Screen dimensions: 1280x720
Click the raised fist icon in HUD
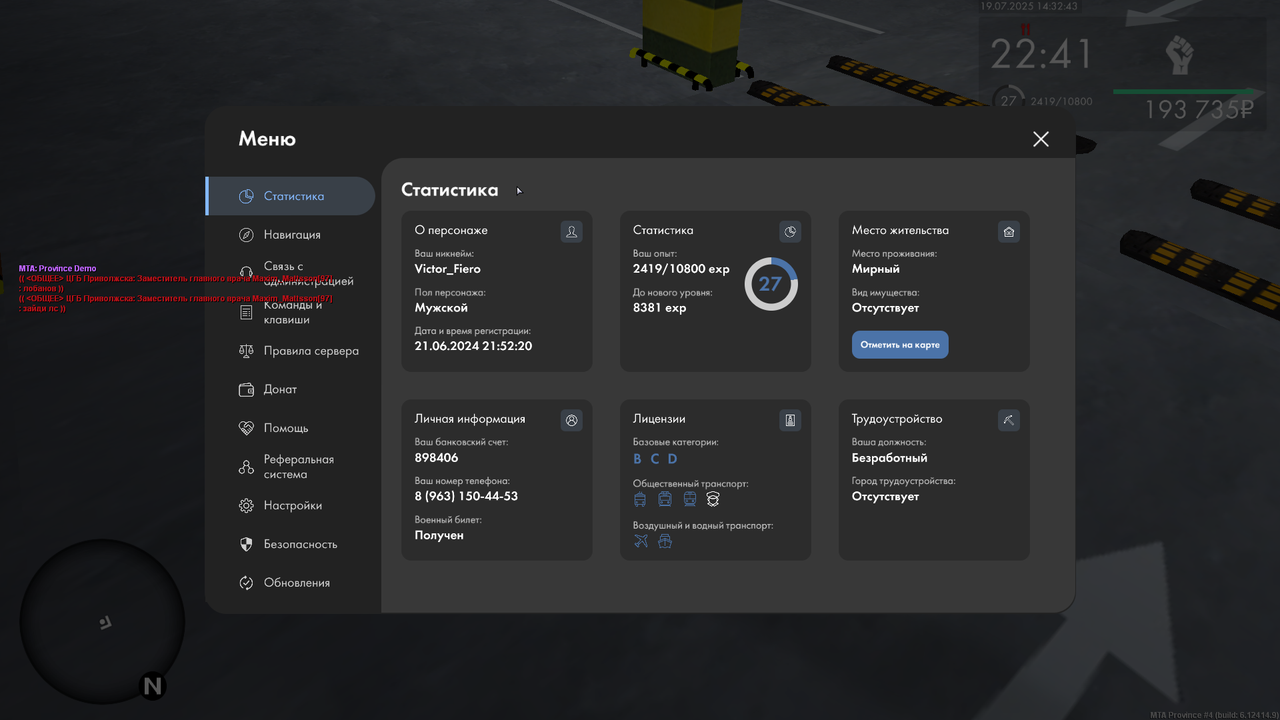pyautogui.click(x=1180, y=55)
